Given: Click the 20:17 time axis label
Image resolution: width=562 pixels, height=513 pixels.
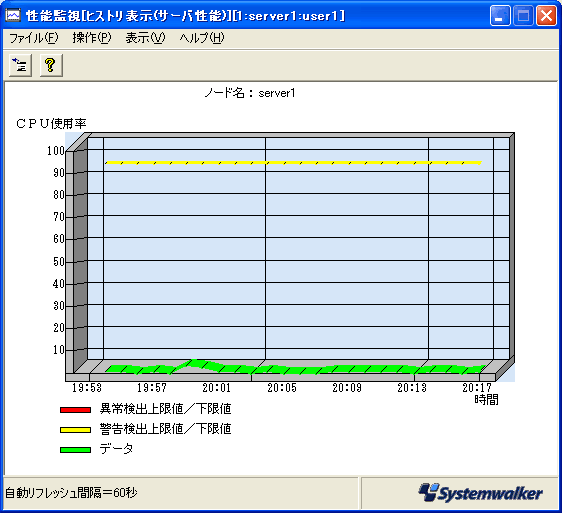Looking at the screenshot, I should point(477,388).
